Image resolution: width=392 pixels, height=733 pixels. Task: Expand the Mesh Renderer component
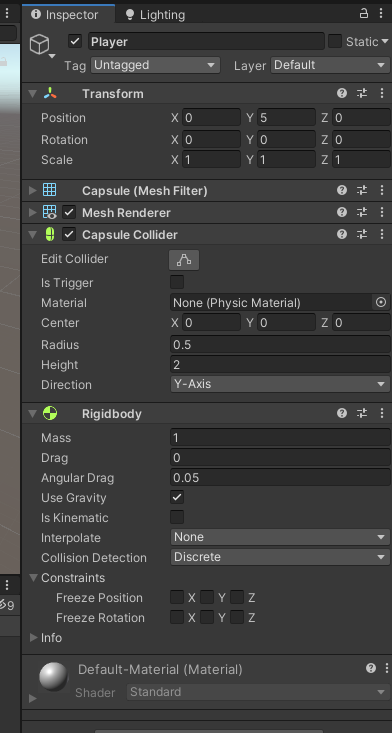click(x=32, y=213)
